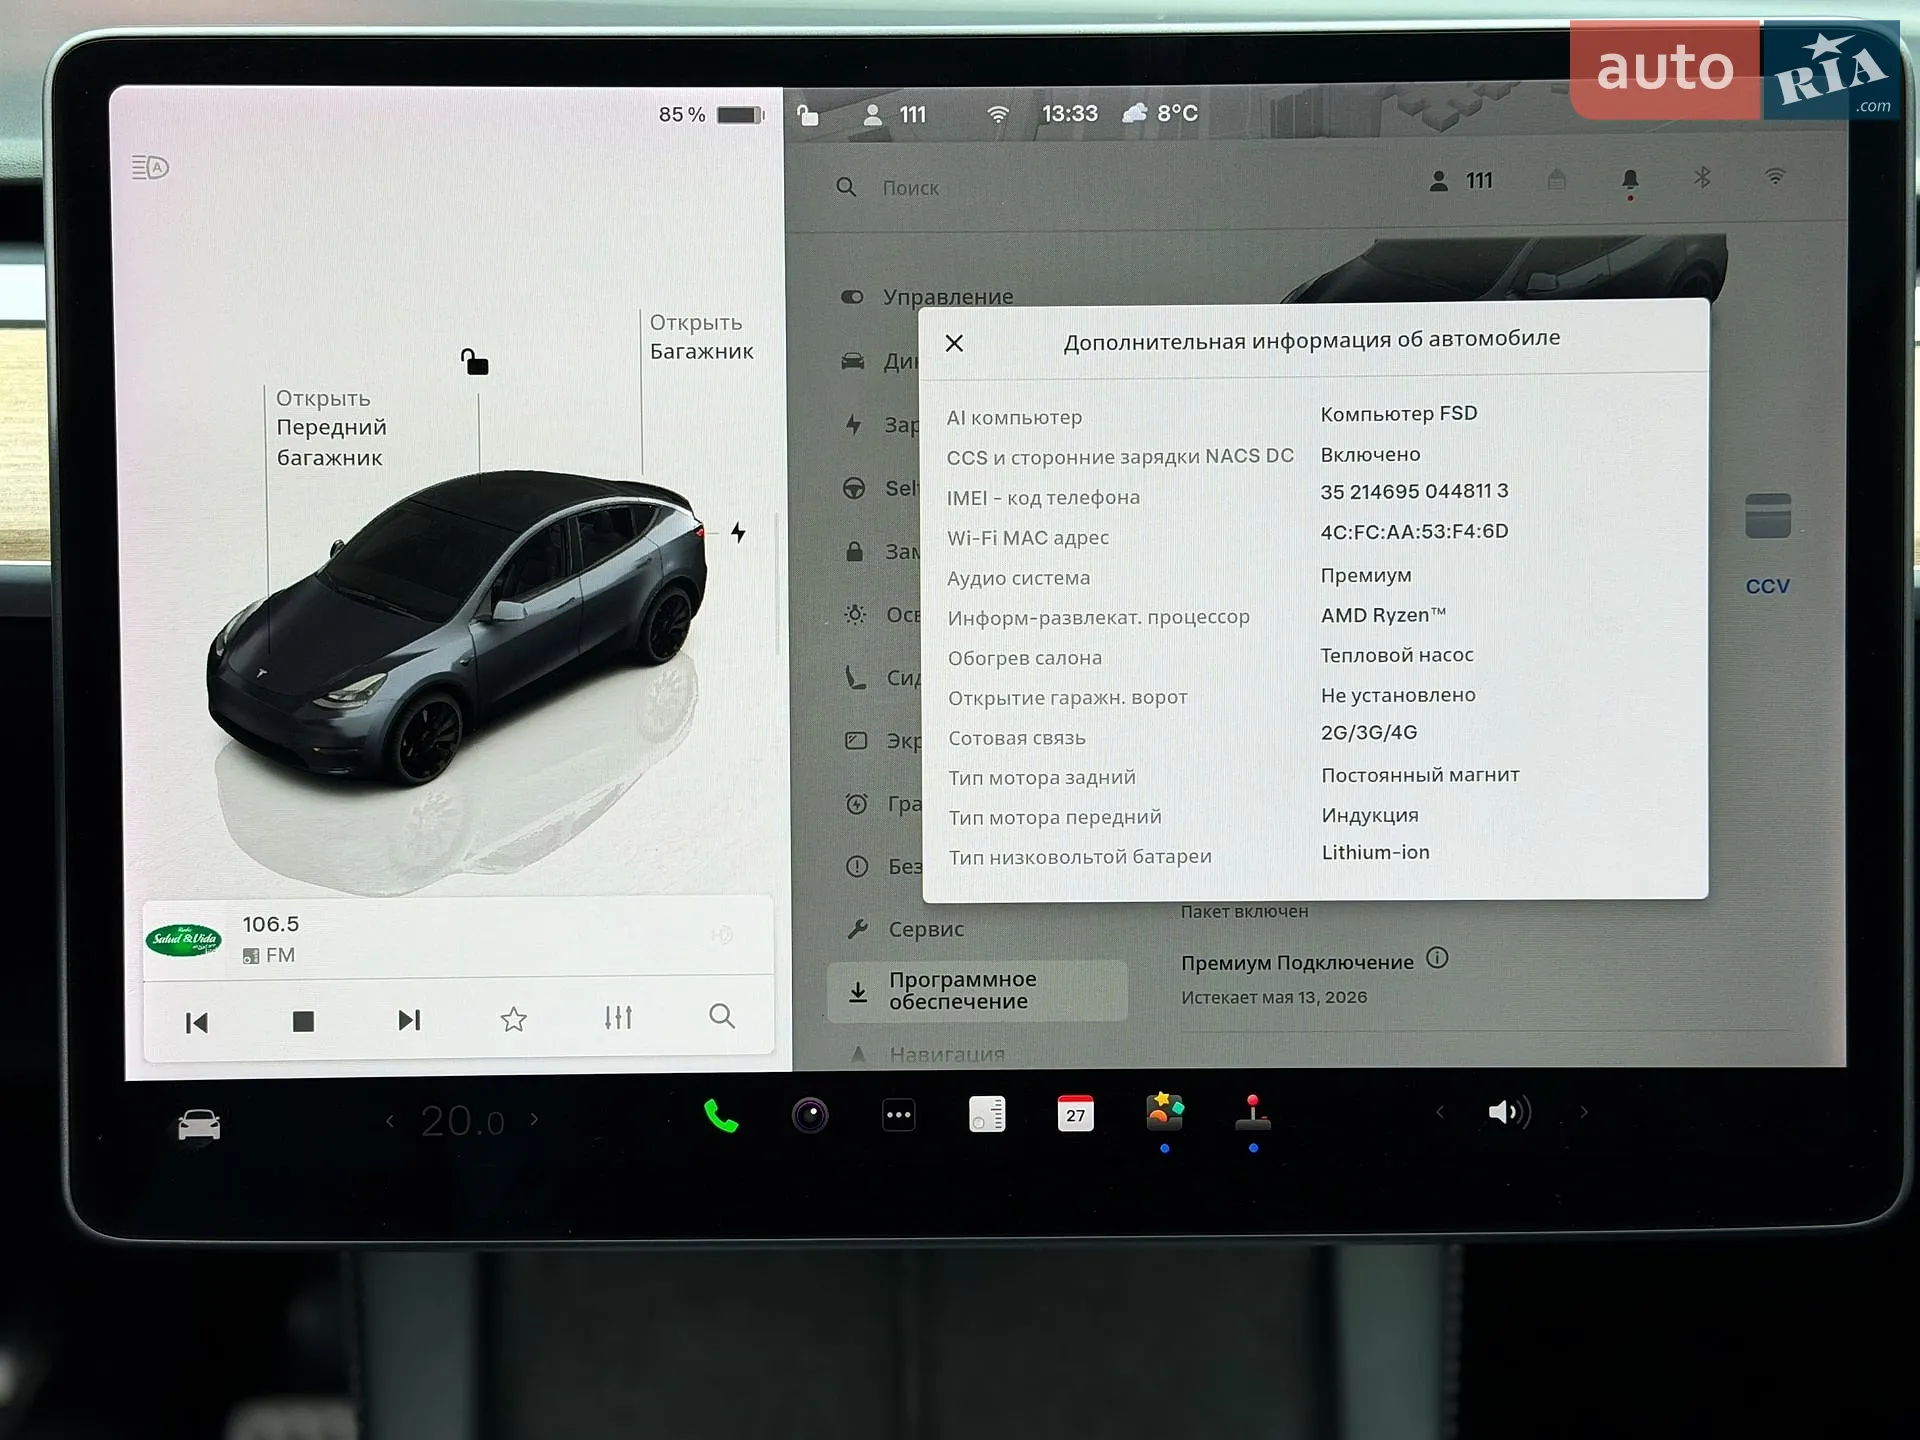
Task: Open the green Phone app
Action: tap(721, 1116)
